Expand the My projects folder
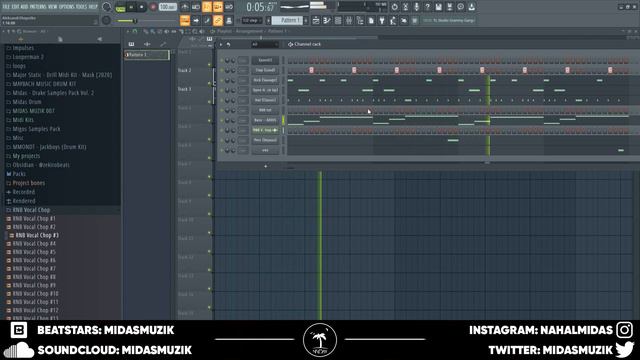 26,156
